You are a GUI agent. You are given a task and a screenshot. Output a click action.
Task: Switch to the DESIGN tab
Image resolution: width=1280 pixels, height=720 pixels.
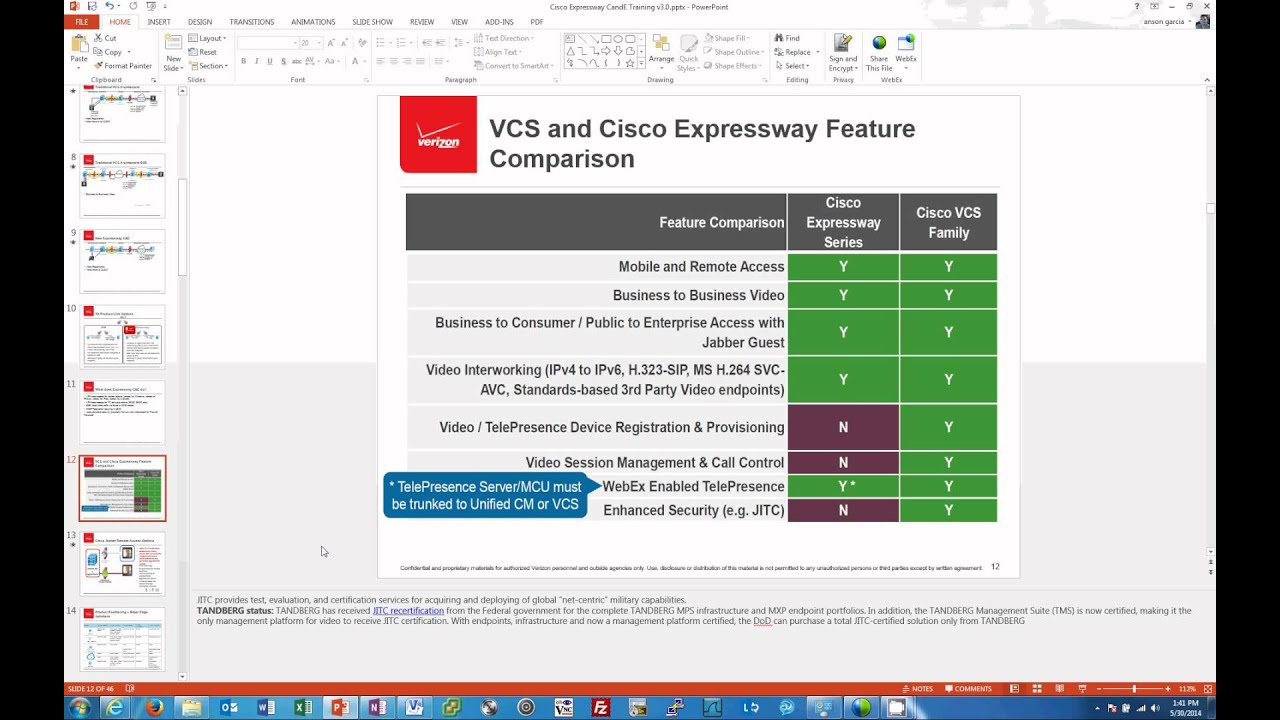pos(200,22)
